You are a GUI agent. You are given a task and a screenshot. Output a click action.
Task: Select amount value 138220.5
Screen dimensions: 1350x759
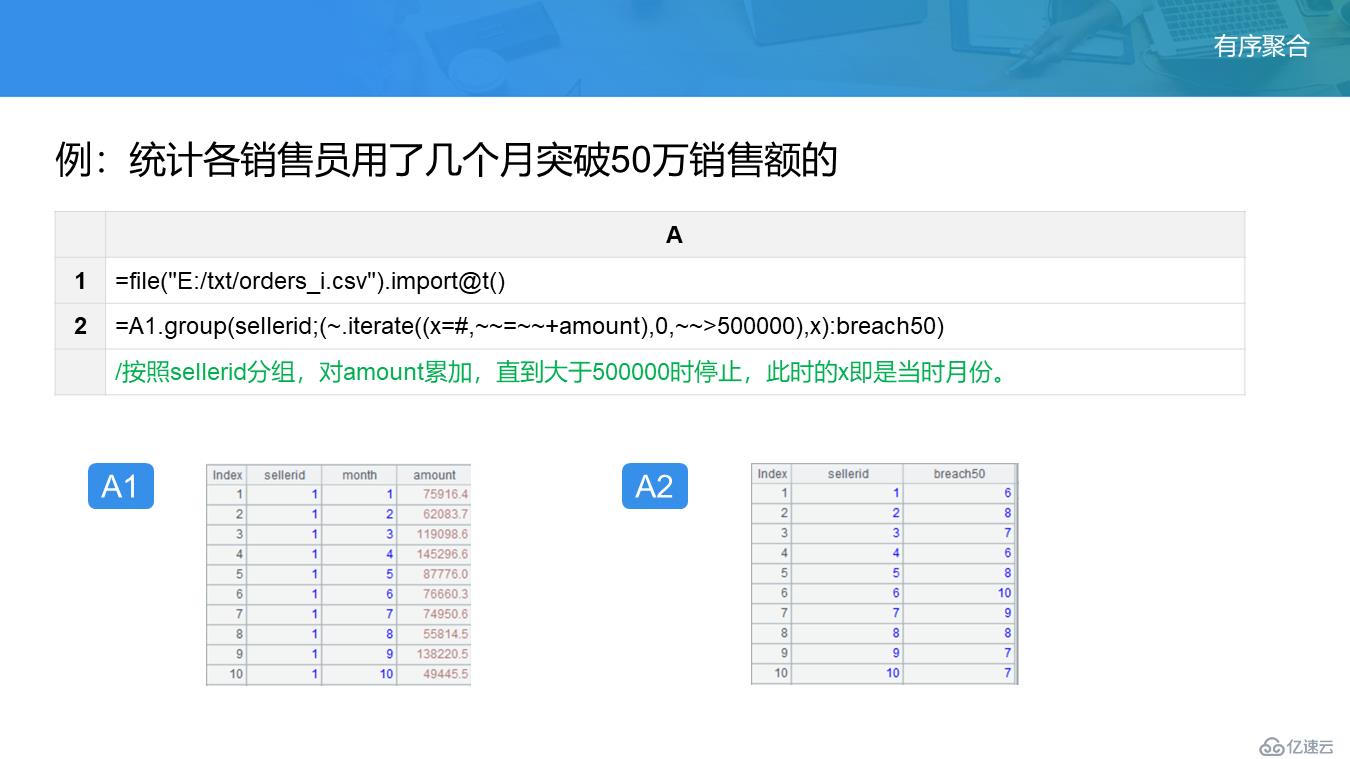(434, 654)
